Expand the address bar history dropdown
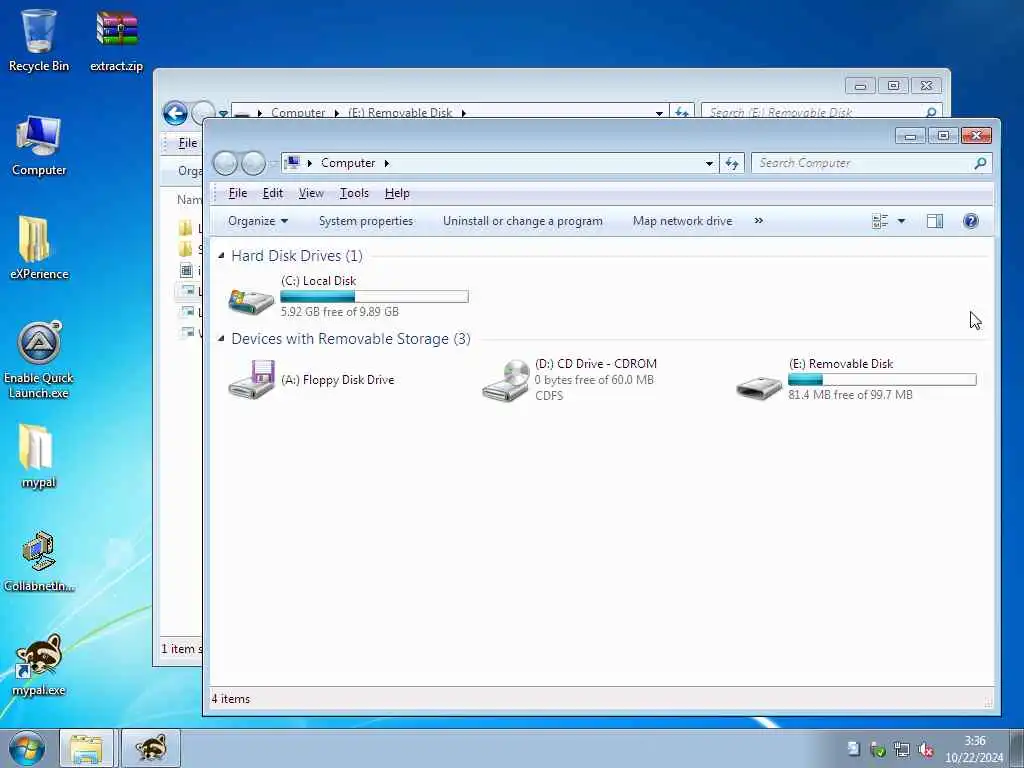Screen dimensions: 1024x768 click(709, 163)
